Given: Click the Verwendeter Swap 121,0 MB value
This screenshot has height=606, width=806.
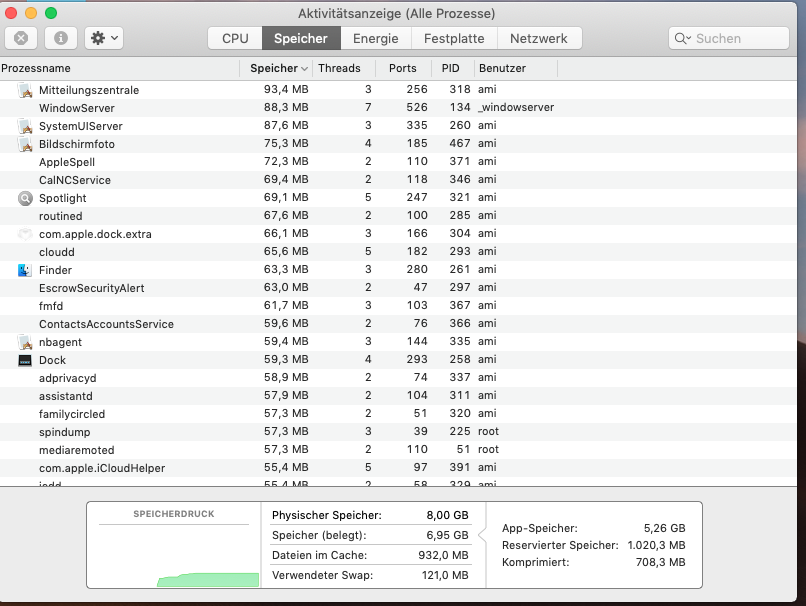Looking at the screenshot, I should [x=445, y=575].
